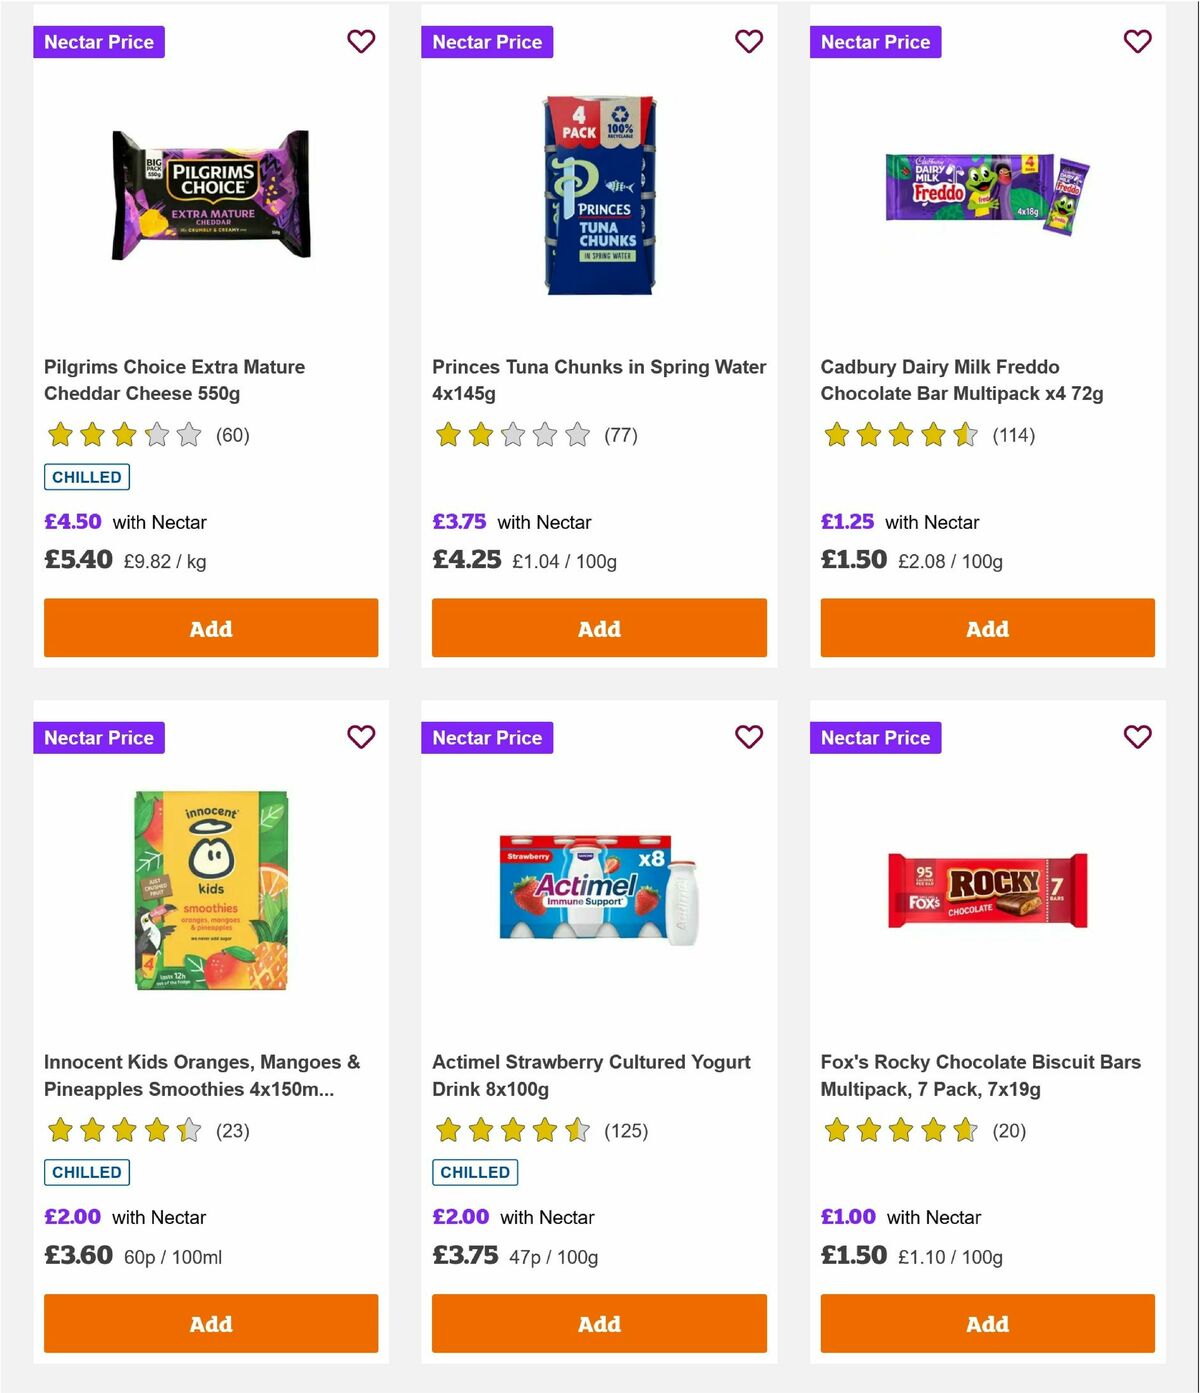
Task: Add Cadbury Dairy Milk Freddo to basket
Action: click(986, 628)
